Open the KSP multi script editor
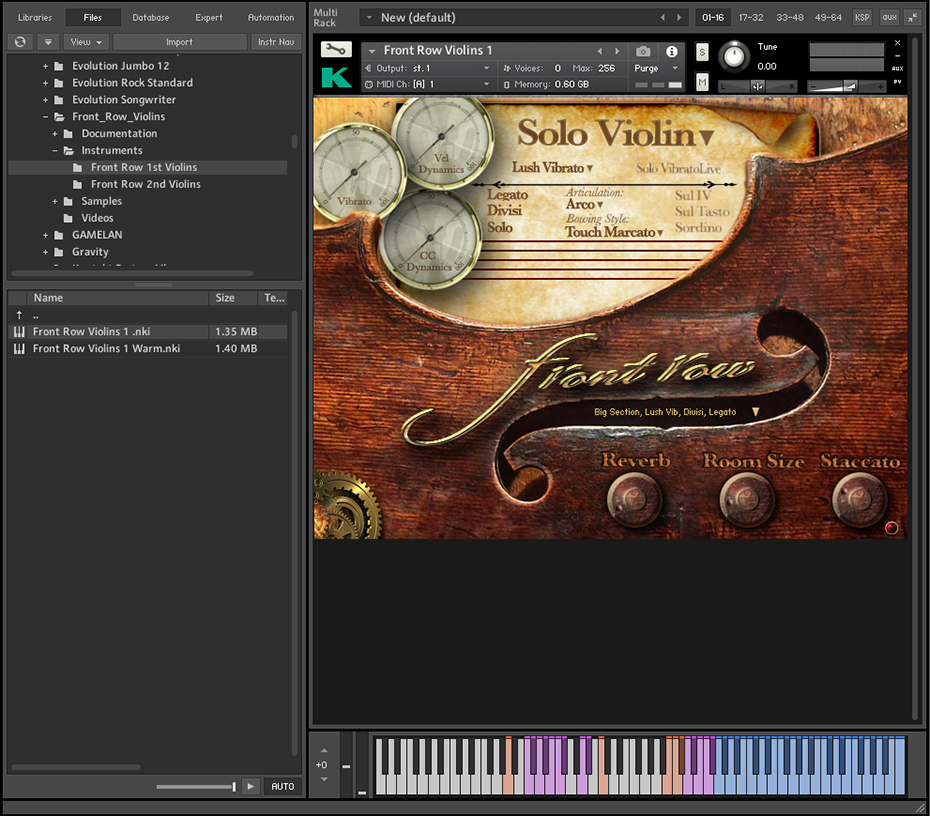The image size is (930, 816). click(x=862, y=18)
